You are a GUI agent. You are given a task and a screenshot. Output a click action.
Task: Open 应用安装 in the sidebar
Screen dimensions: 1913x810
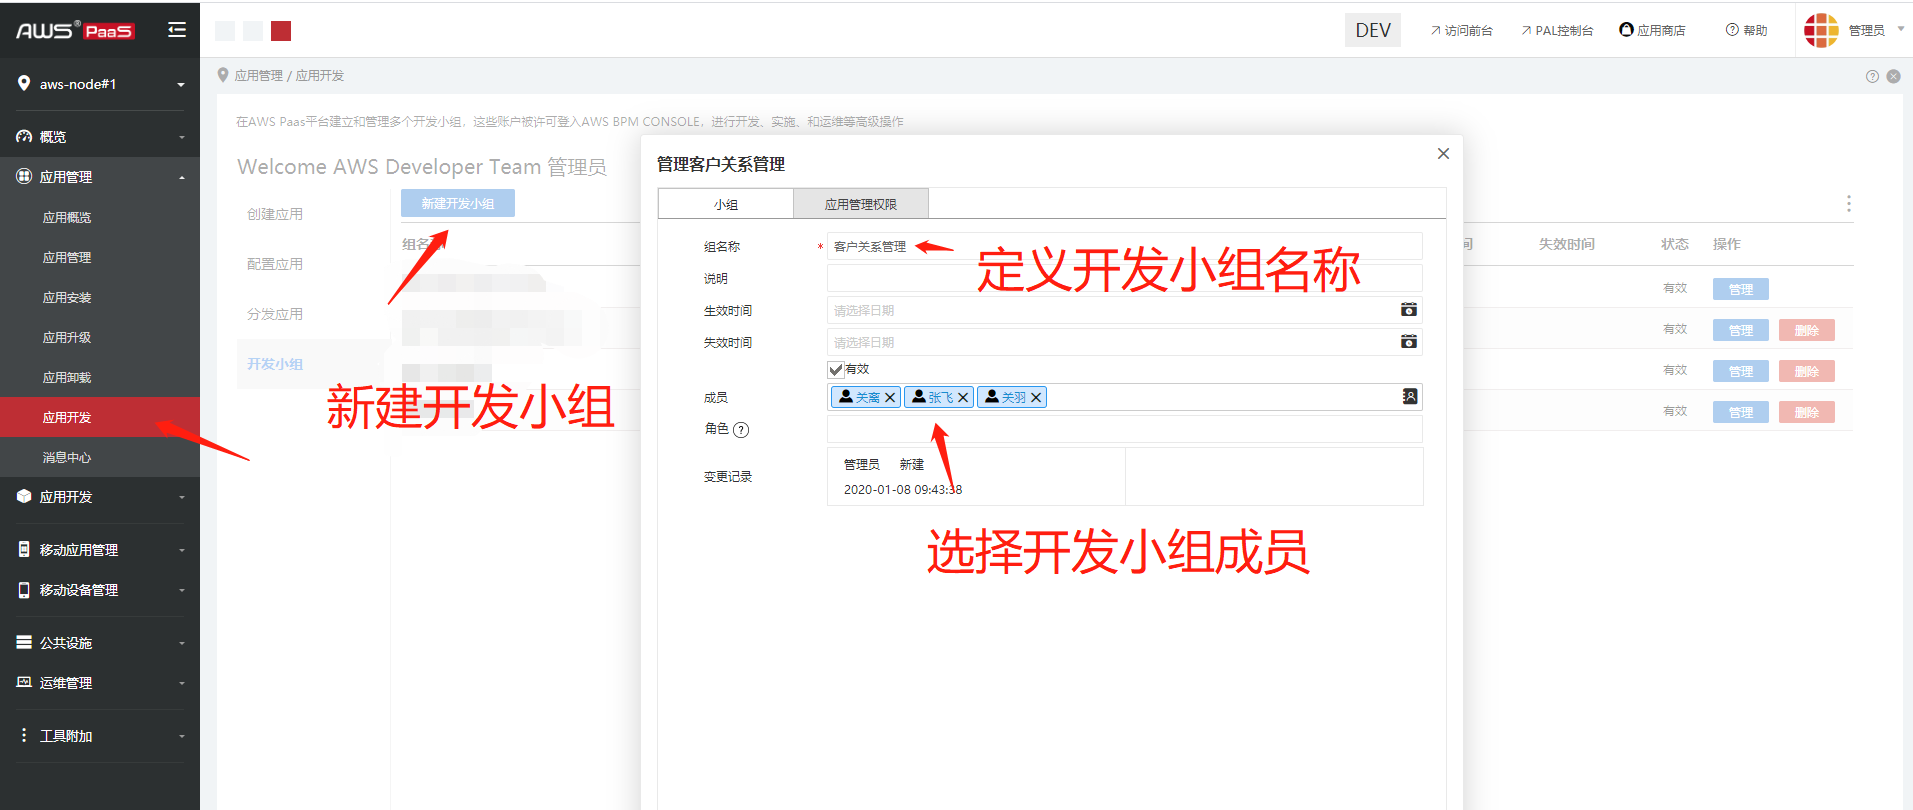tap(67, 297)
